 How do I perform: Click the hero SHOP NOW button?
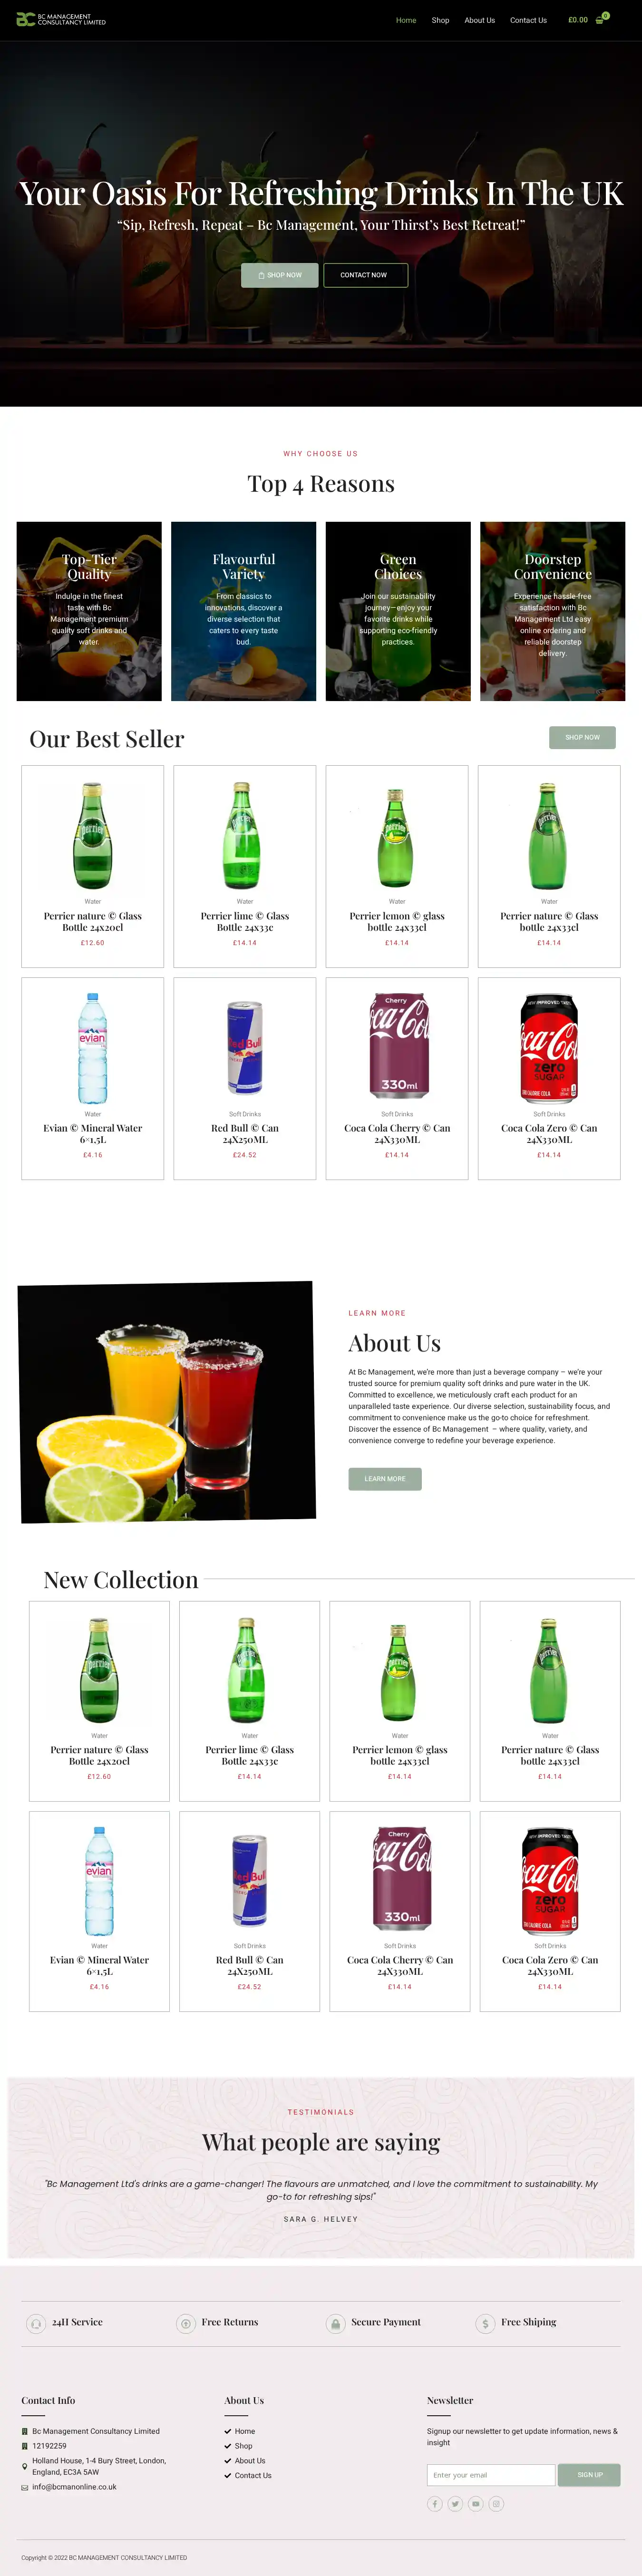tap(280, 275)
